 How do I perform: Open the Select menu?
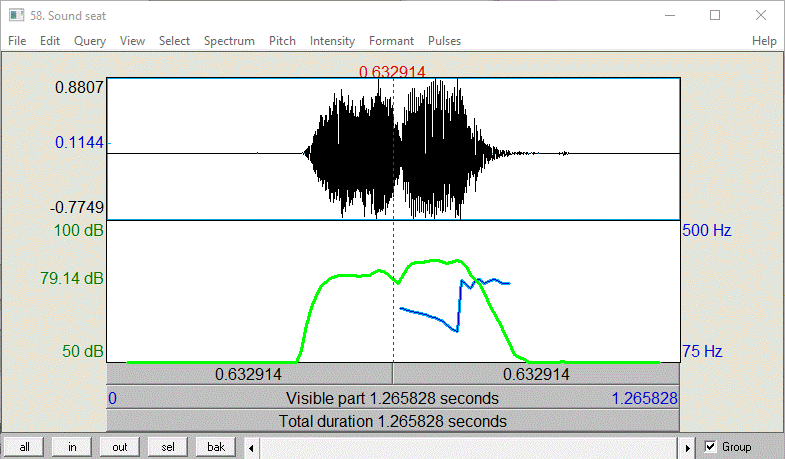pos(174,41)
